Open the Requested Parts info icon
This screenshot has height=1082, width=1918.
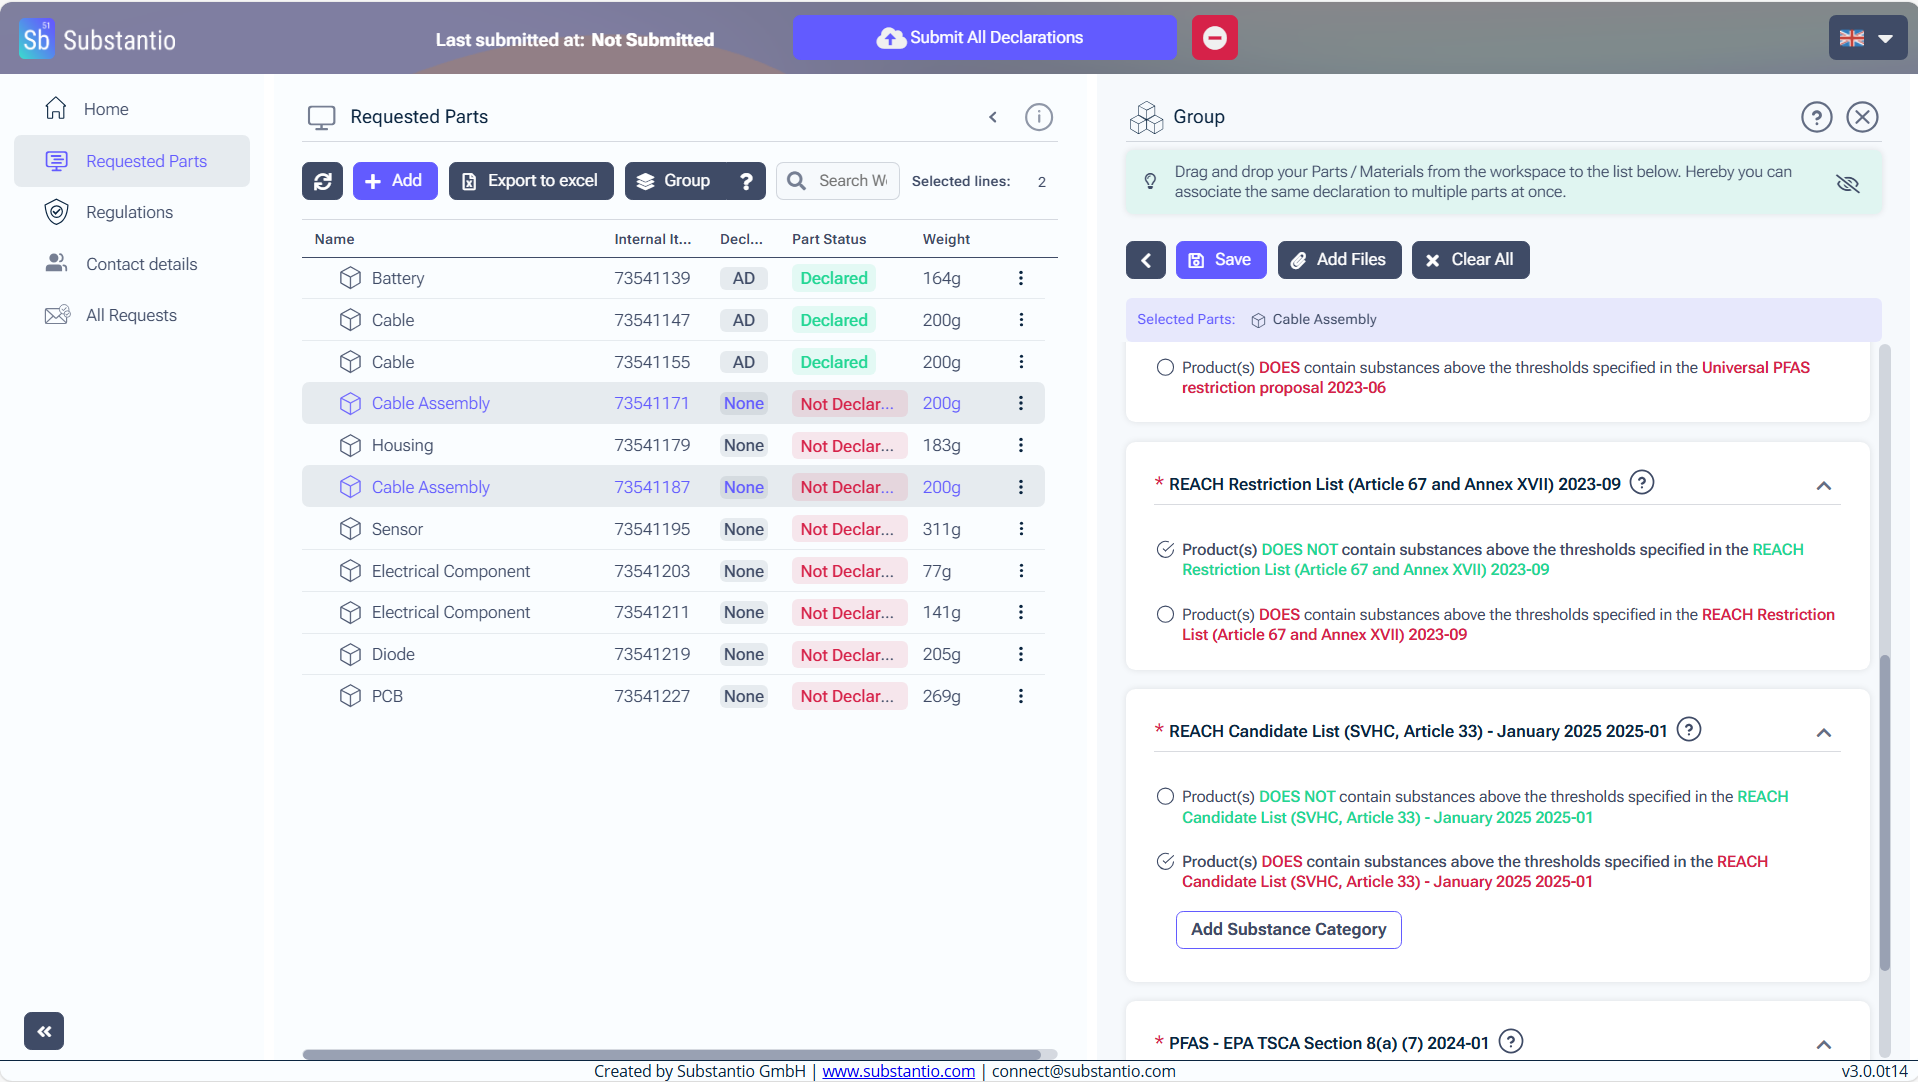coord(1038,117)
